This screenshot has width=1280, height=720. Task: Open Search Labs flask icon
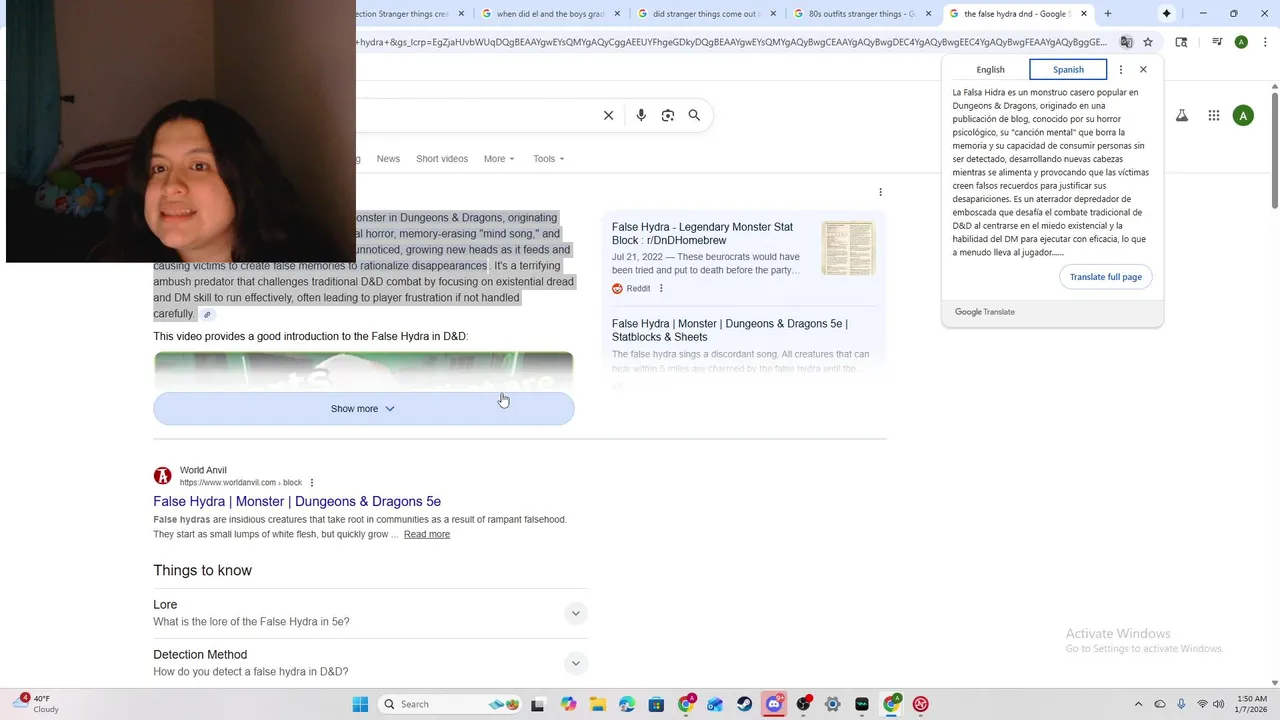point(1182,116)
